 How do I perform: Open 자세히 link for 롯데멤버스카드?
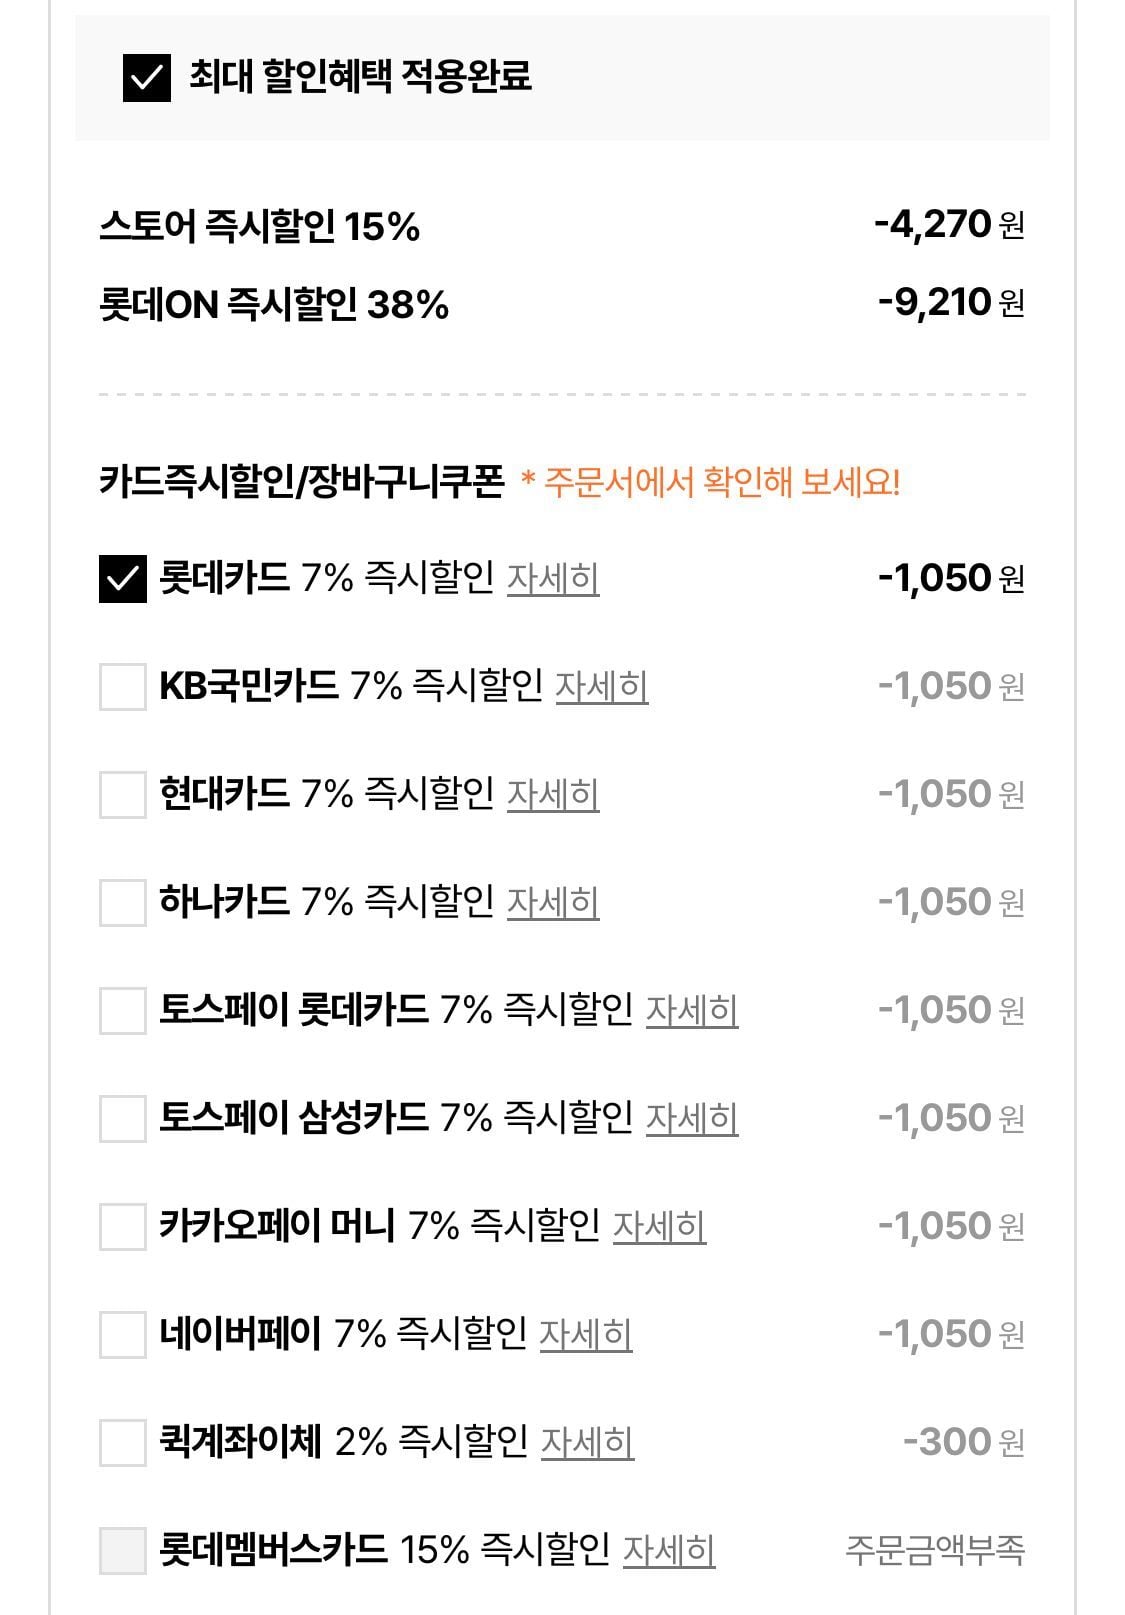pyautogui.click(x=668, y=1551)
